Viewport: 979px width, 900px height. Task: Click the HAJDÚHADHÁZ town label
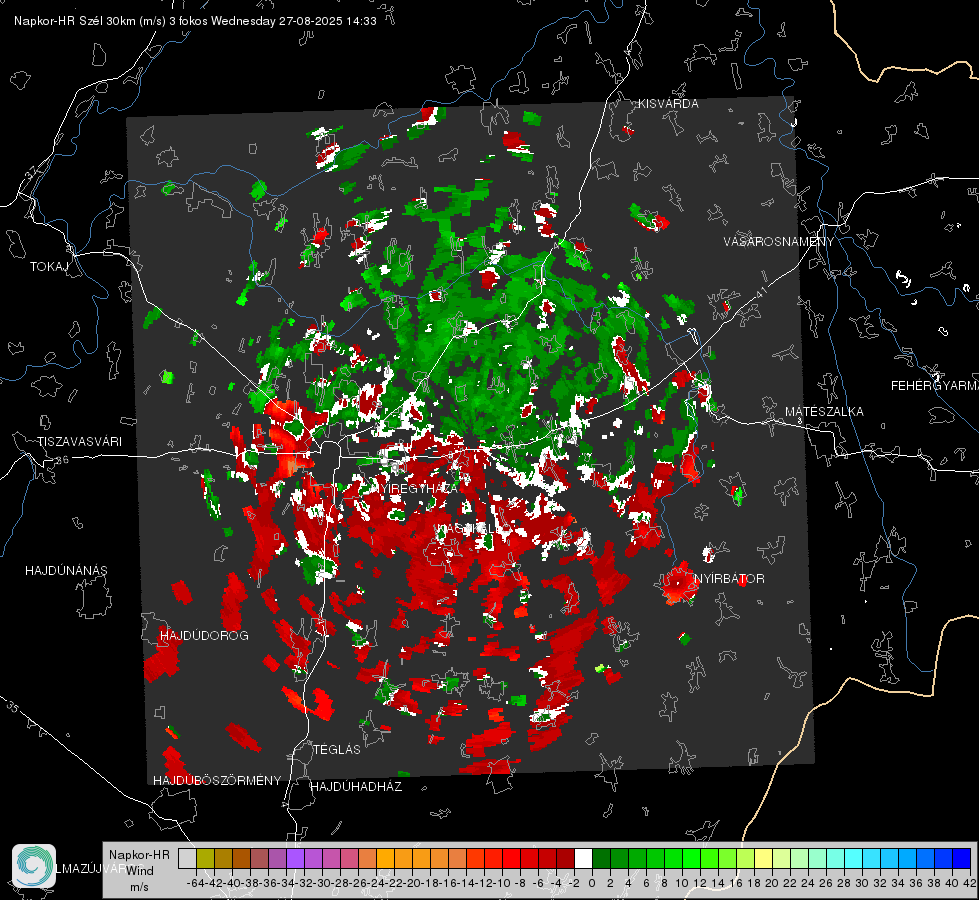point(356,787)
